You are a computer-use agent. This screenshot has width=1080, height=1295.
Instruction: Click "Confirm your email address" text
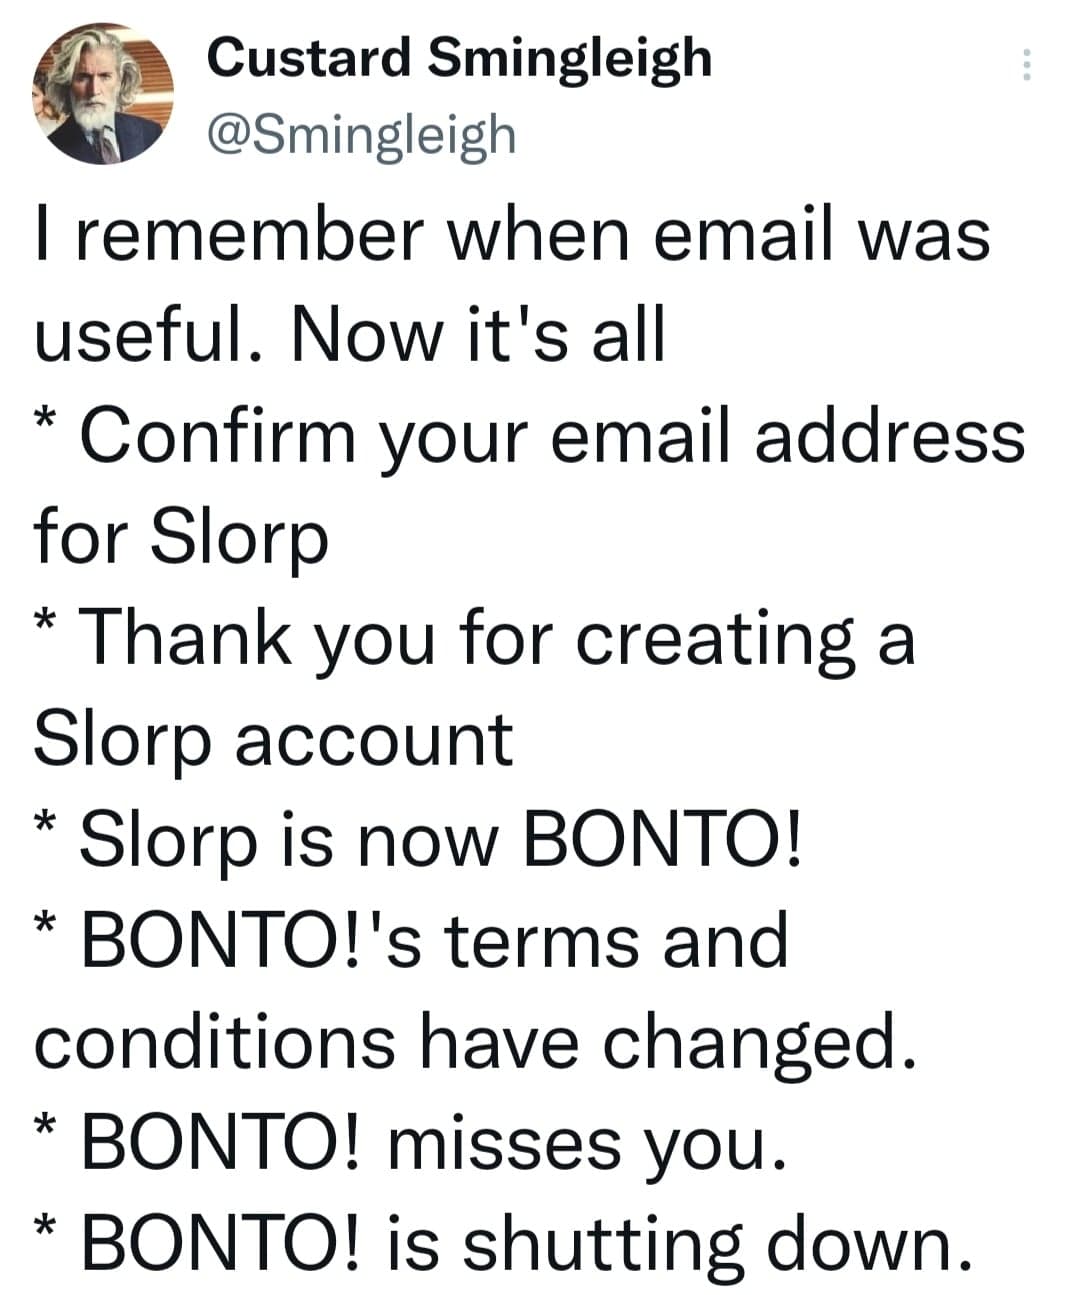[552, 437]
